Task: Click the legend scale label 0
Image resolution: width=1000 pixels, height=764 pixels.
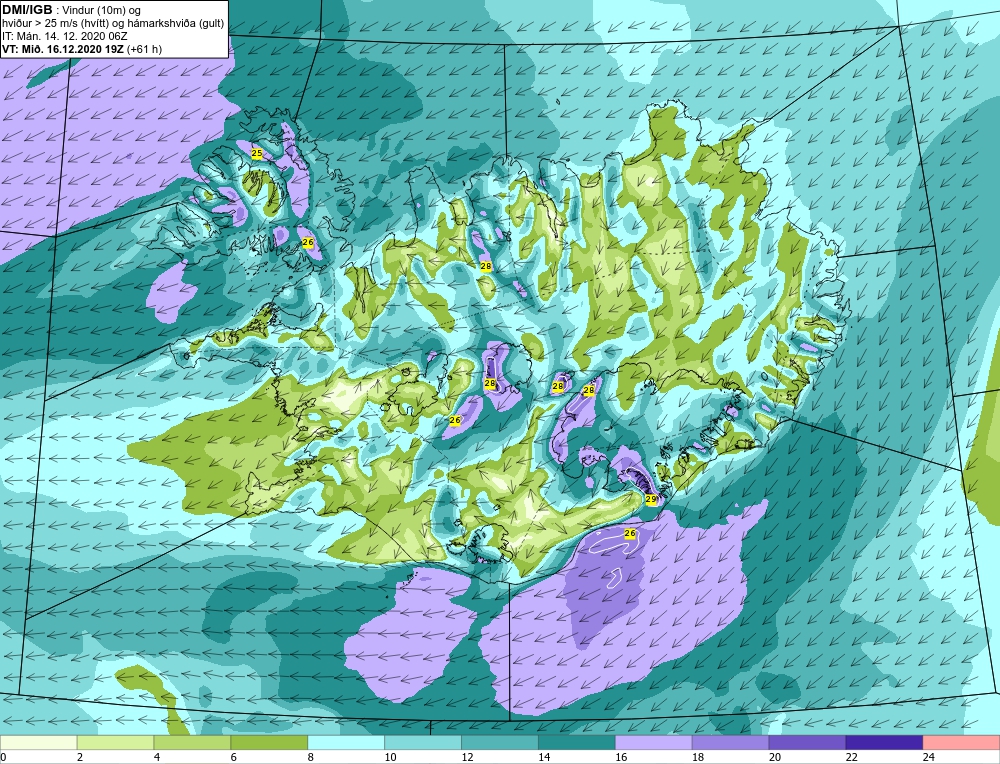Action: point(3,758)
